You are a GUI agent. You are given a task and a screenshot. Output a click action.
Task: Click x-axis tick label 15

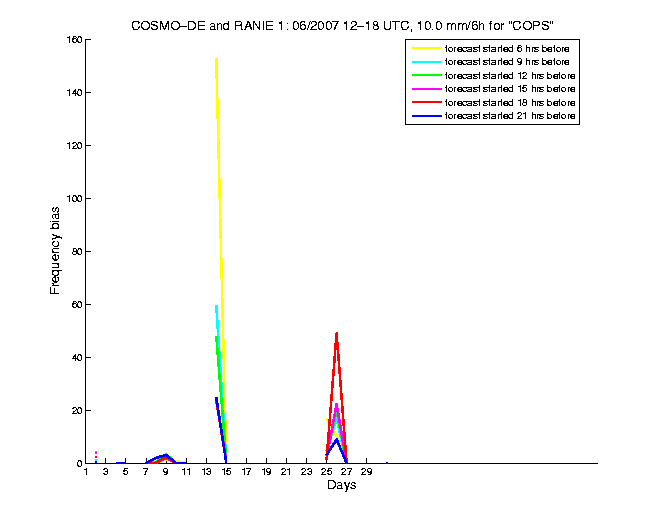(x=226, y=472)
